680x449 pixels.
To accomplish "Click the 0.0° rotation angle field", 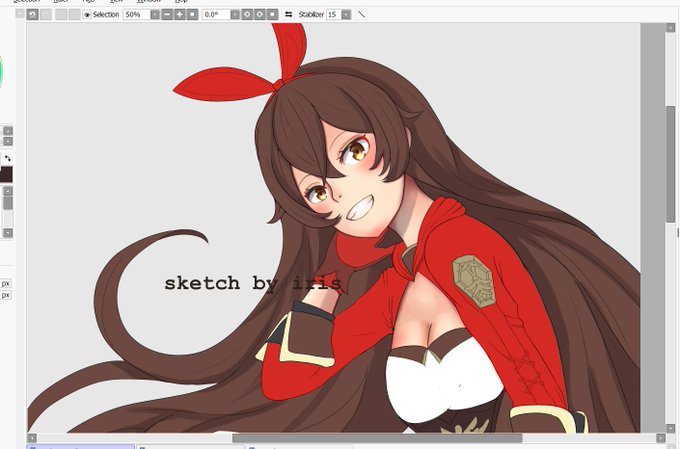I will (x=216, y=15).
